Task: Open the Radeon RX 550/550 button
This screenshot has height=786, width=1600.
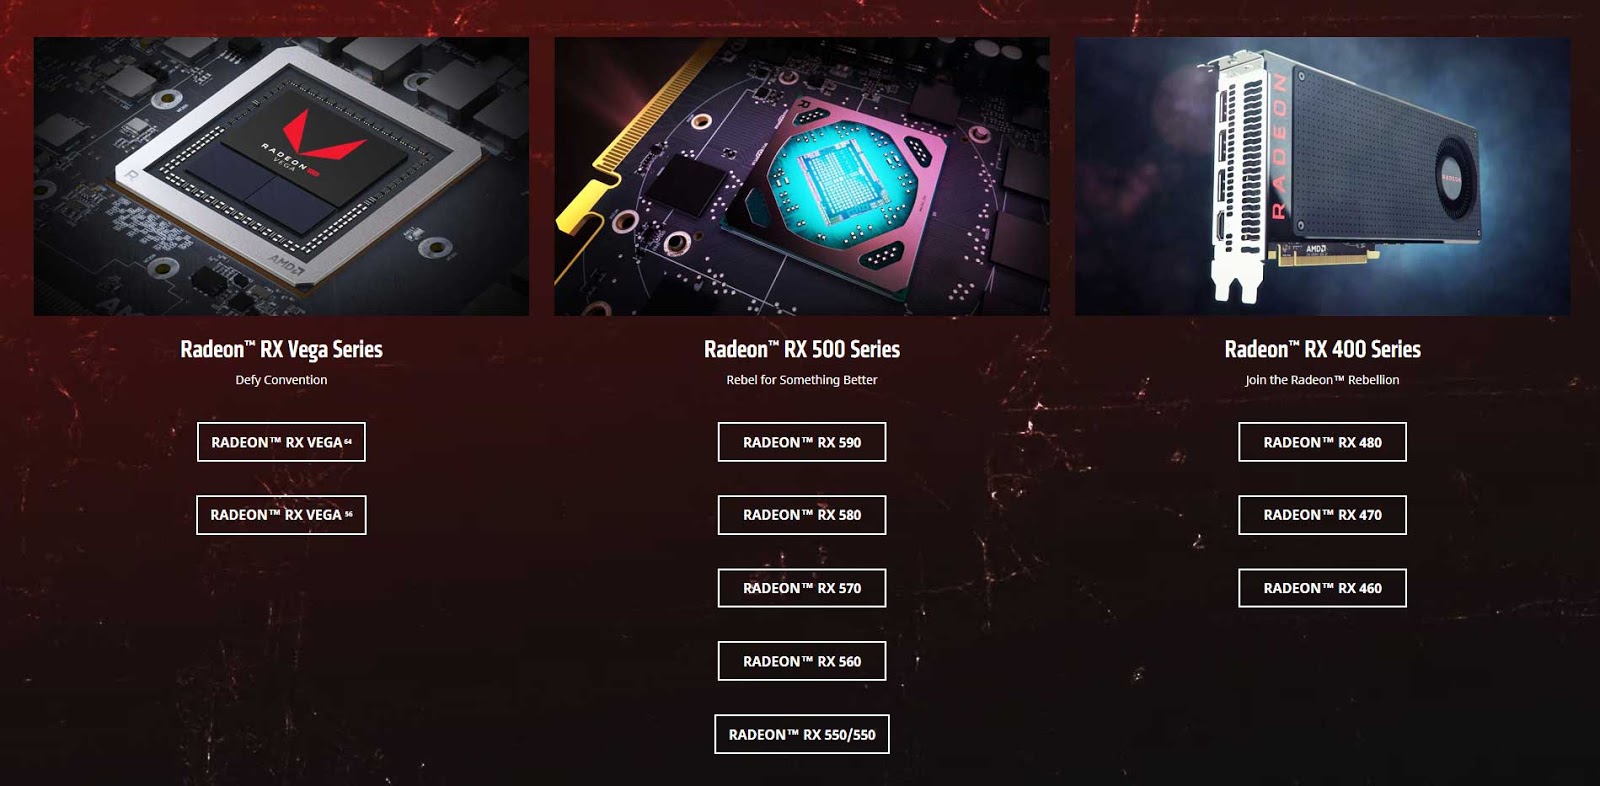Action: pyautogui.click(x=802, y=734)
